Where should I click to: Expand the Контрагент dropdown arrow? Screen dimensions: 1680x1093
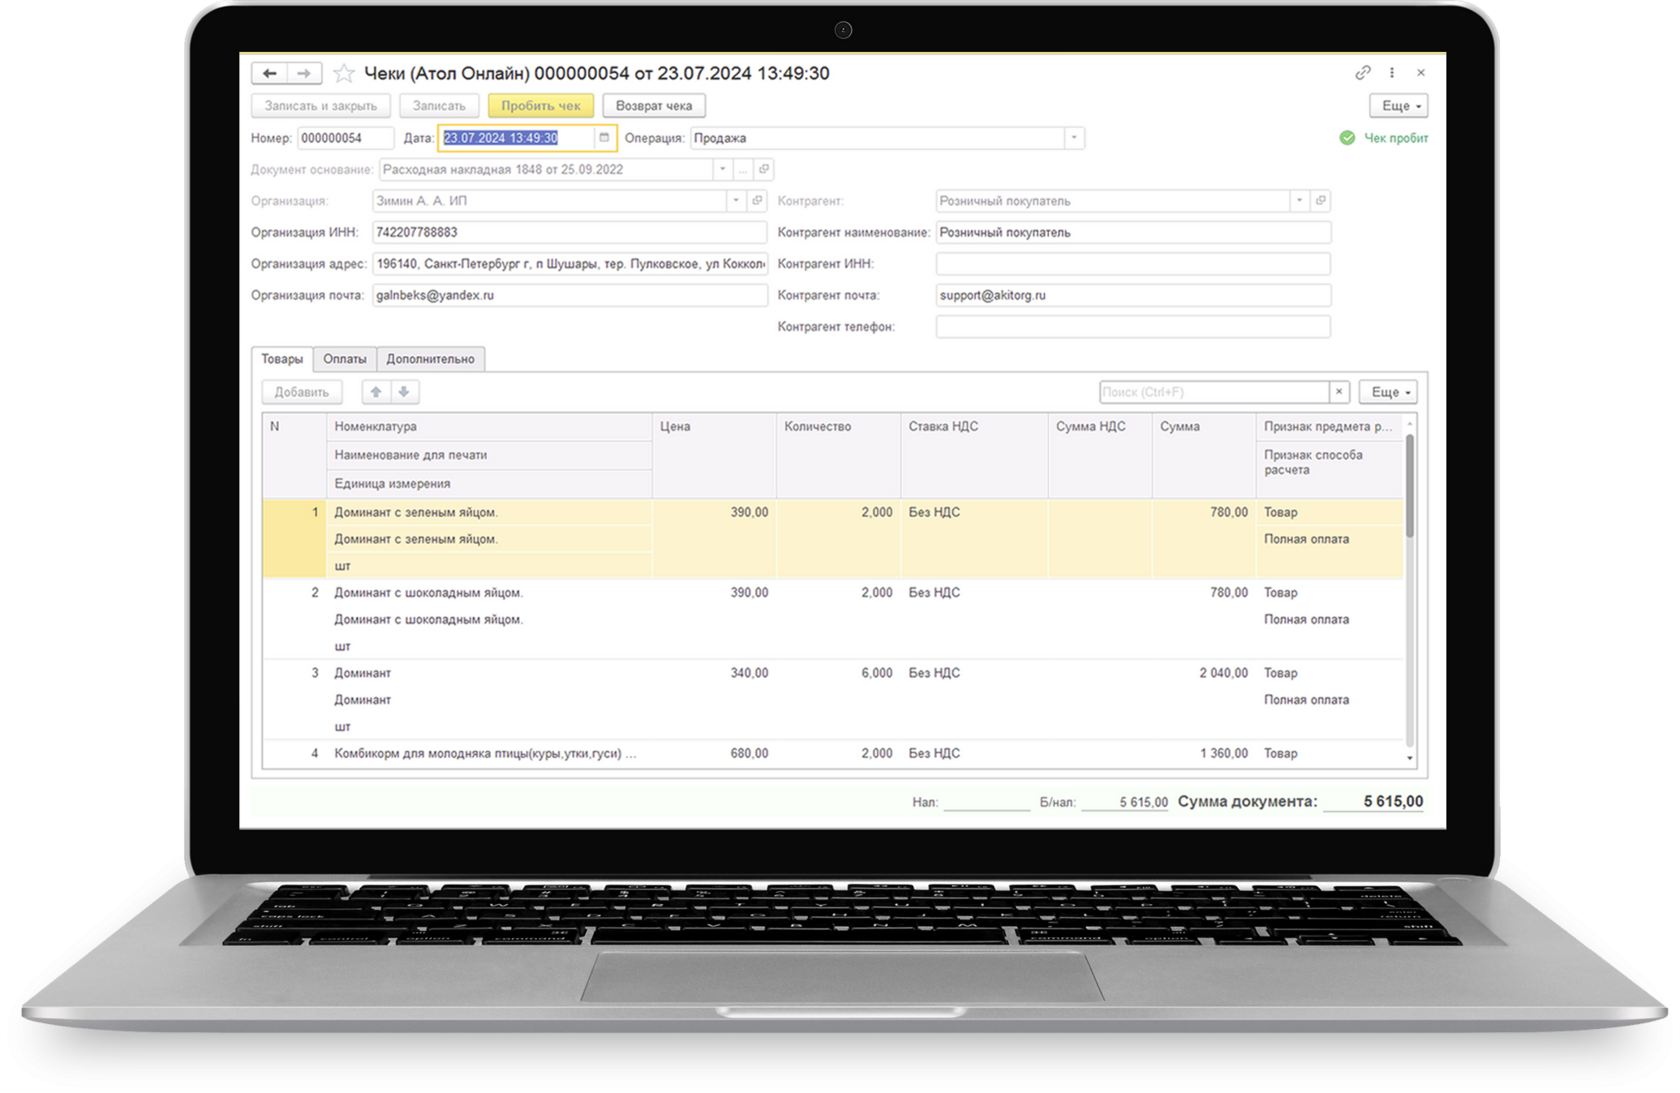click(1299, 201)
